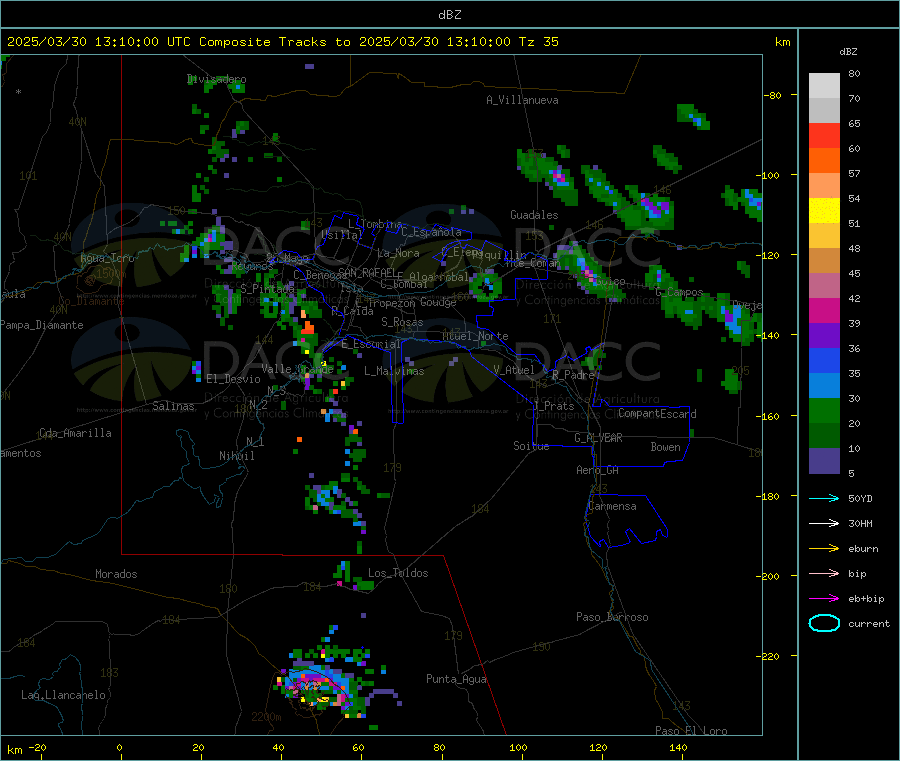Viewport: 900px width, 761px height.
Task: Click the 'Atuel_Norte' map label
Action: click(x=475, y=336)
